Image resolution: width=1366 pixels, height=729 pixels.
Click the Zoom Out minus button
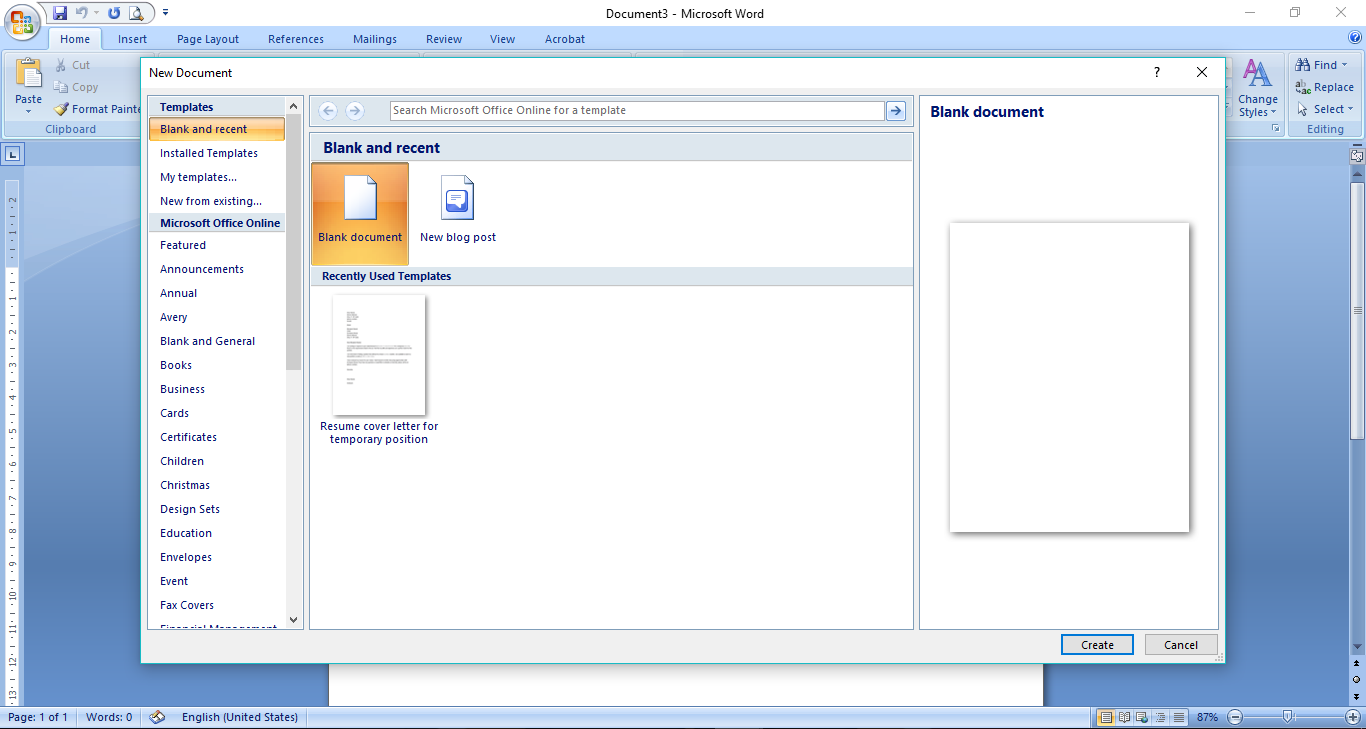(x=1235, y=717)
